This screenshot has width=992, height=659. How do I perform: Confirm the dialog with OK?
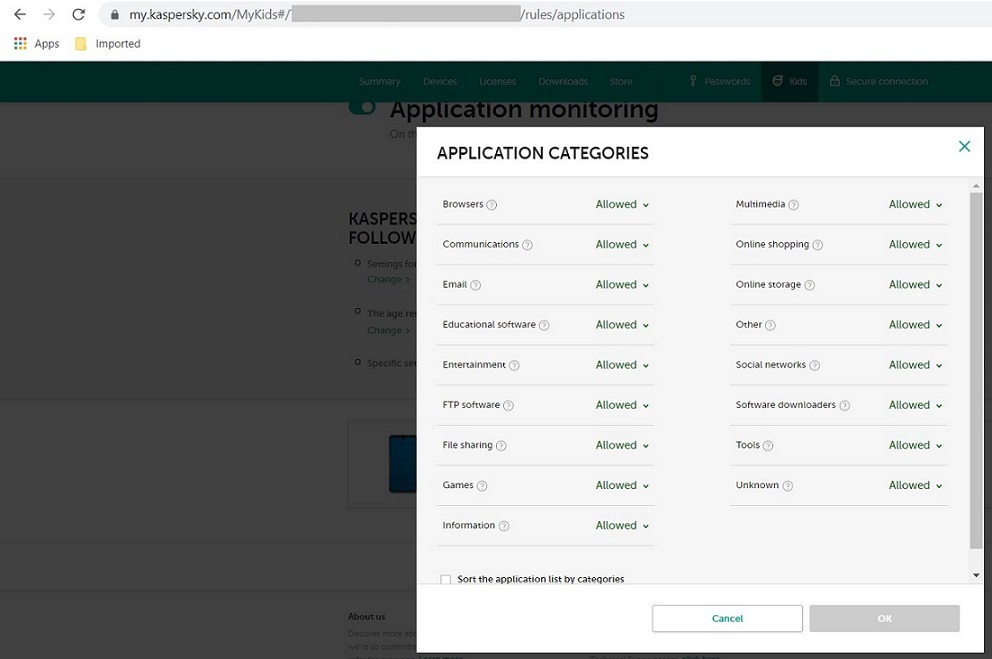click(x=884, y=619)
